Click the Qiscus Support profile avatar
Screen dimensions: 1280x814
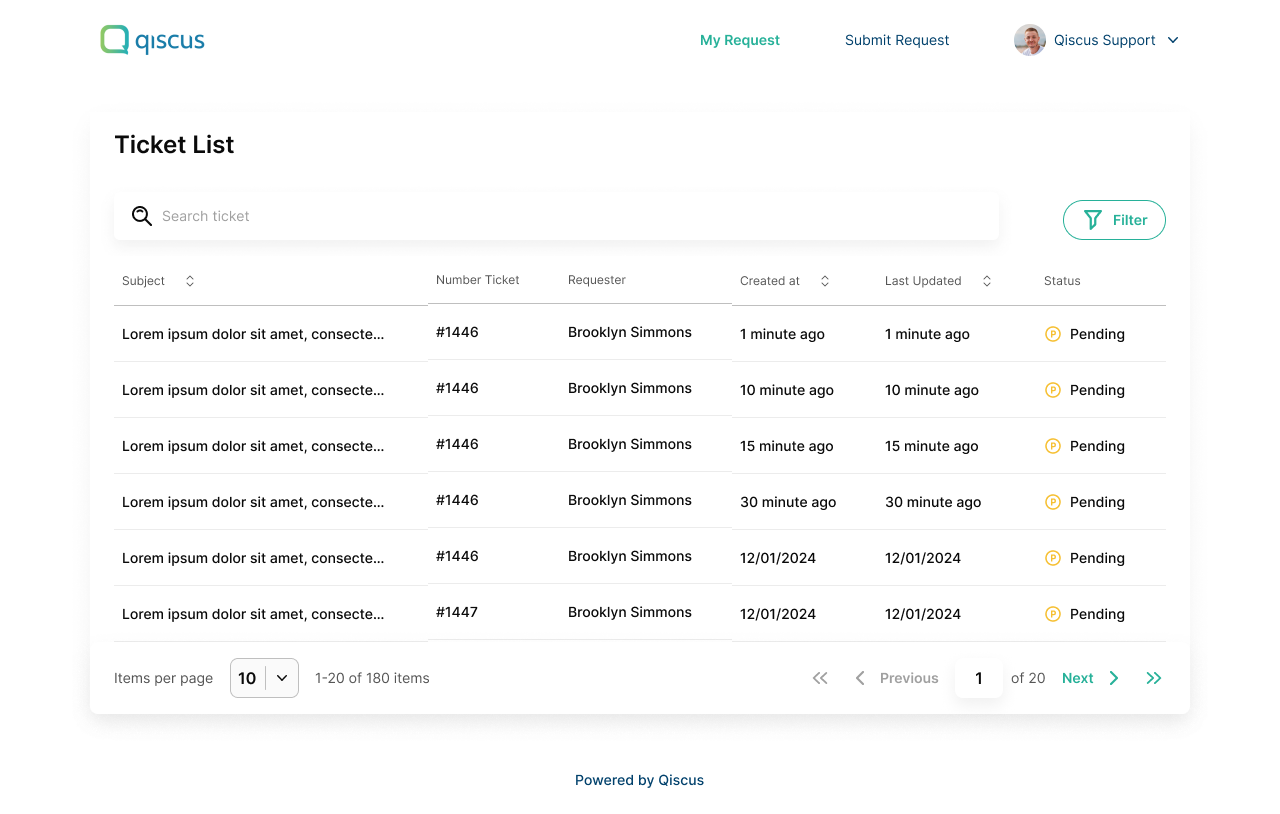click(1029, 40)
